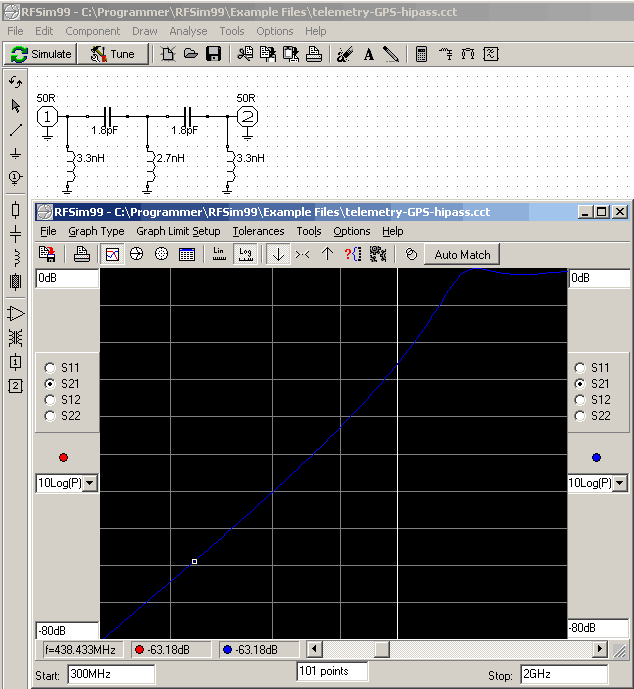Select S11 radio button on left
The height and width of the screenshot is (689, 634).
tap(50, 368)
